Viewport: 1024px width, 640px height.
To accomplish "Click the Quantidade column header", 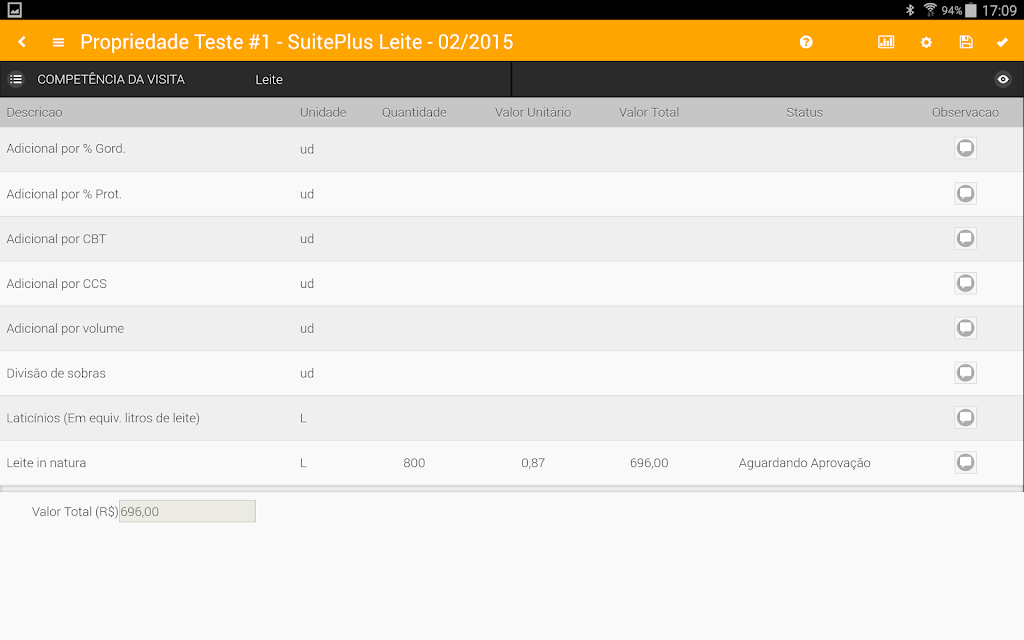I will (414, 112).
